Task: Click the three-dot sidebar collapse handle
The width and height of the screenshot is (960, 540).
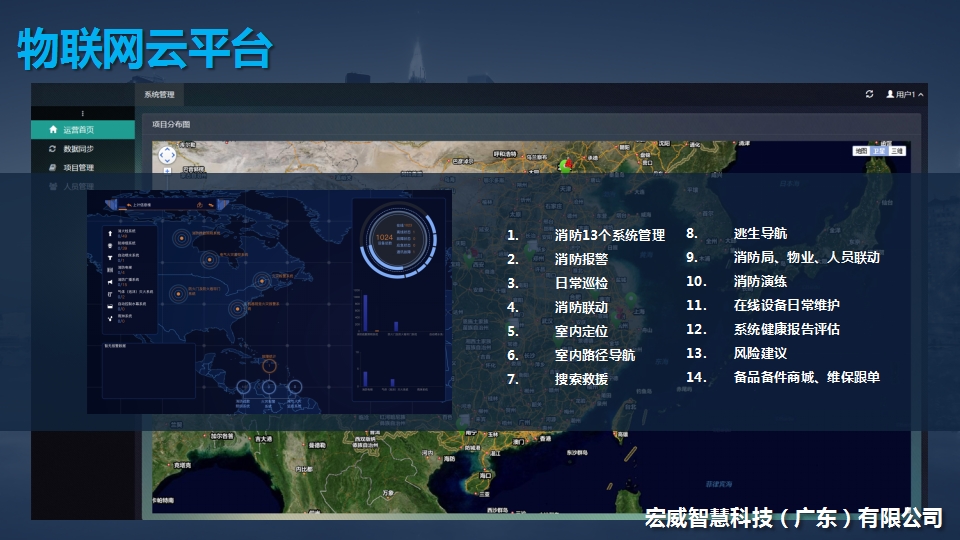Action: tap(83, 113)
